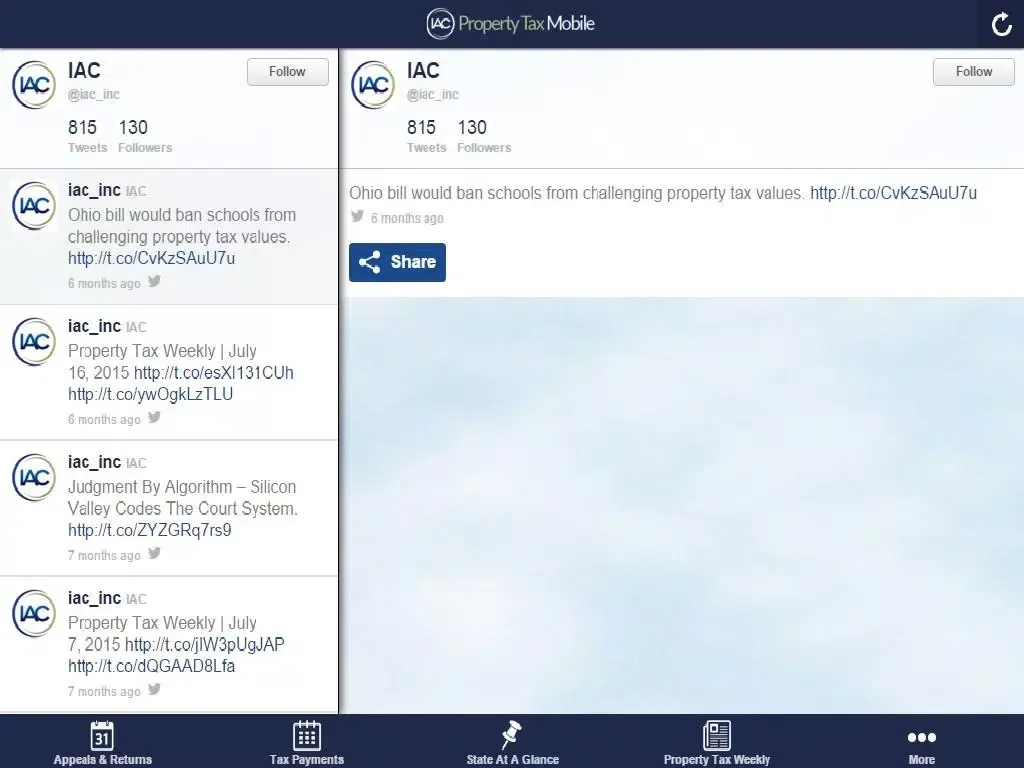Click iac_inc username on July 7 tweet
The width and height of the screenshot is (1024, 768).
click(94, 598)
